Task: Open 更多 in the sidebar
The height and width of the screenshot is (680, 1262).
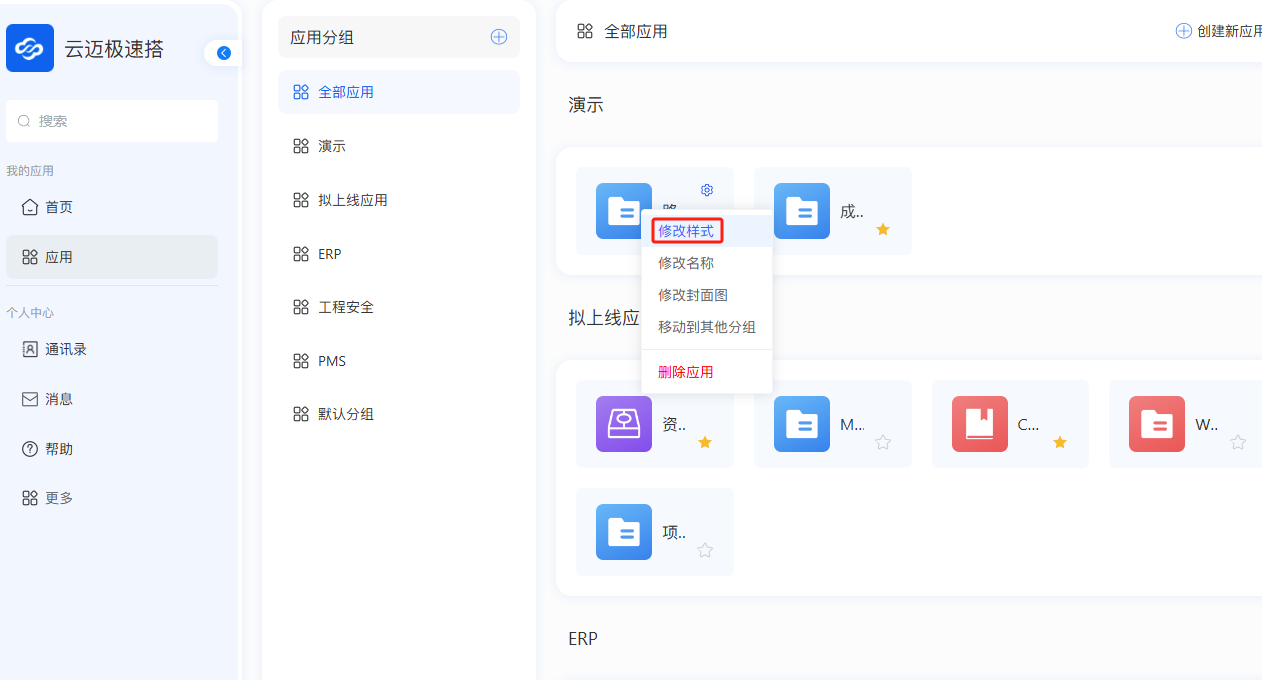Action: [x=58, y=498]
